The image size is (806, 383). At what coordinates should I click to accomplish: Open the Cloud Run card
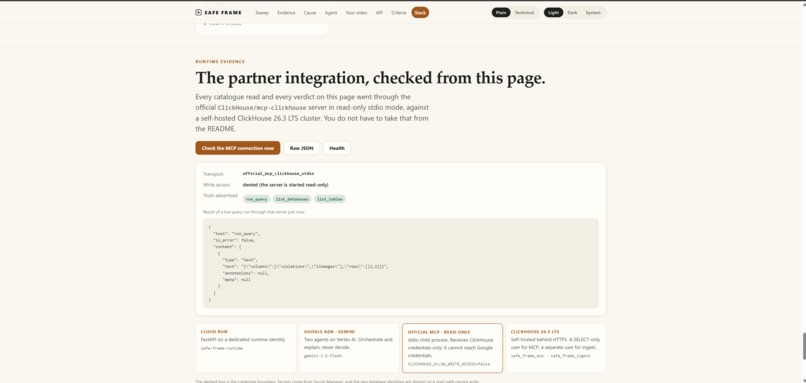pos(246,348)
